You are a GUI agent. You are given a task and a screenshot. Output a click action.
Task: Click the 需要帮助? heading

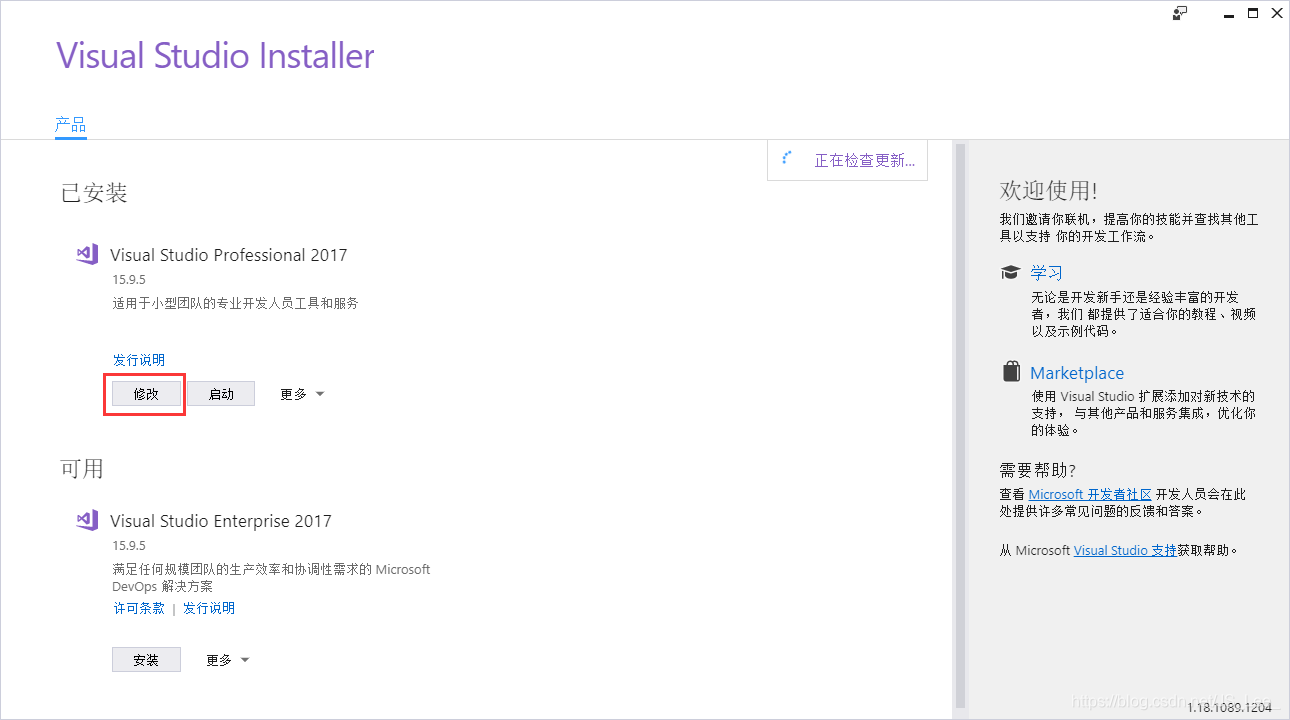point(1038,470)
